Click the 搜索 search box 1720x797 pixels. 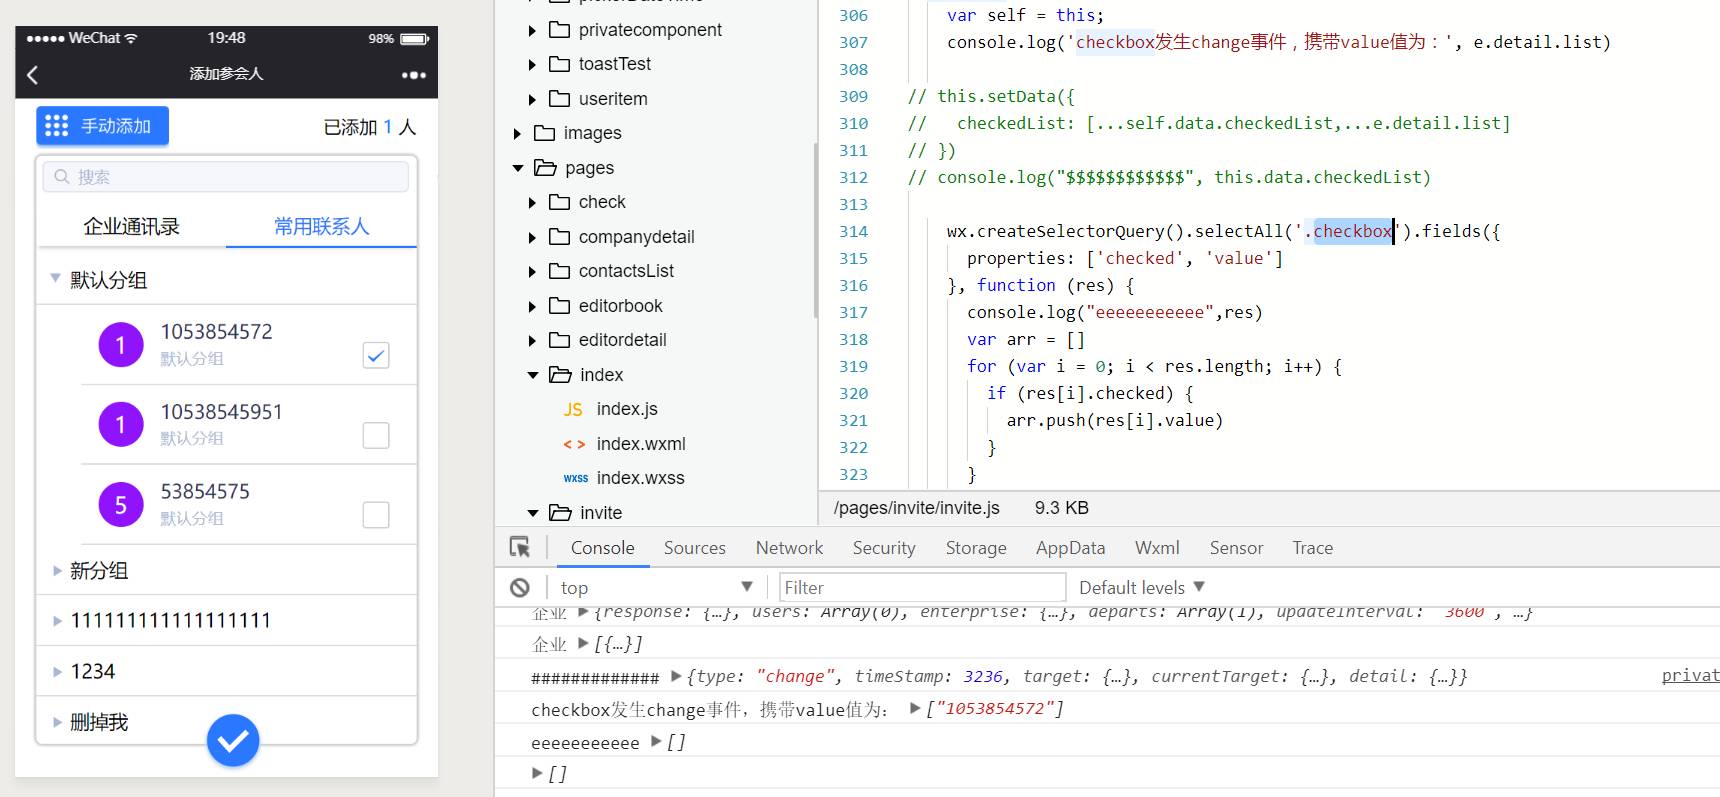[x=226, y=177]
